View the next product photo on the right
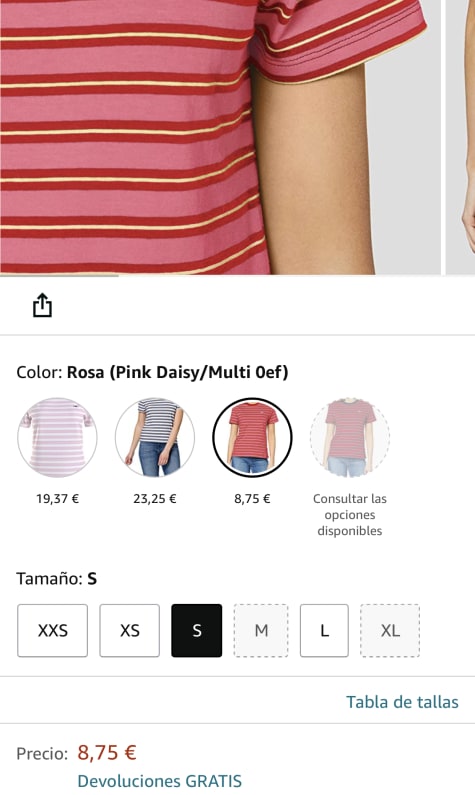Viewport: 475px width, 795px height. pyautogui.click(x=460, y=137)
